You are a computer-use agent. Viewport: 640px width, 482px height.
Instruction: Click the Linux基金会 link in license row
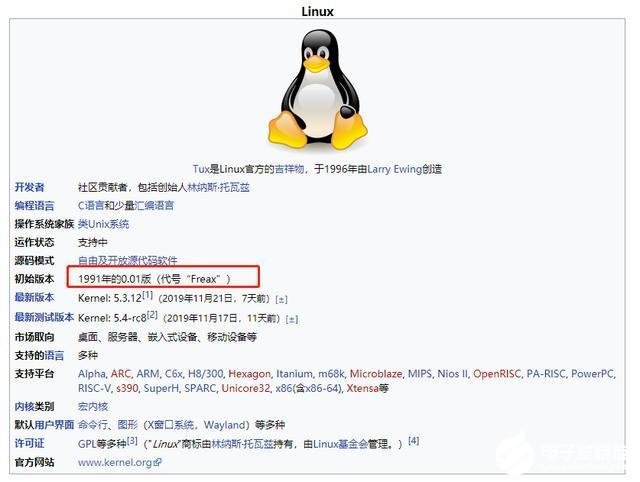click(341, 444)
